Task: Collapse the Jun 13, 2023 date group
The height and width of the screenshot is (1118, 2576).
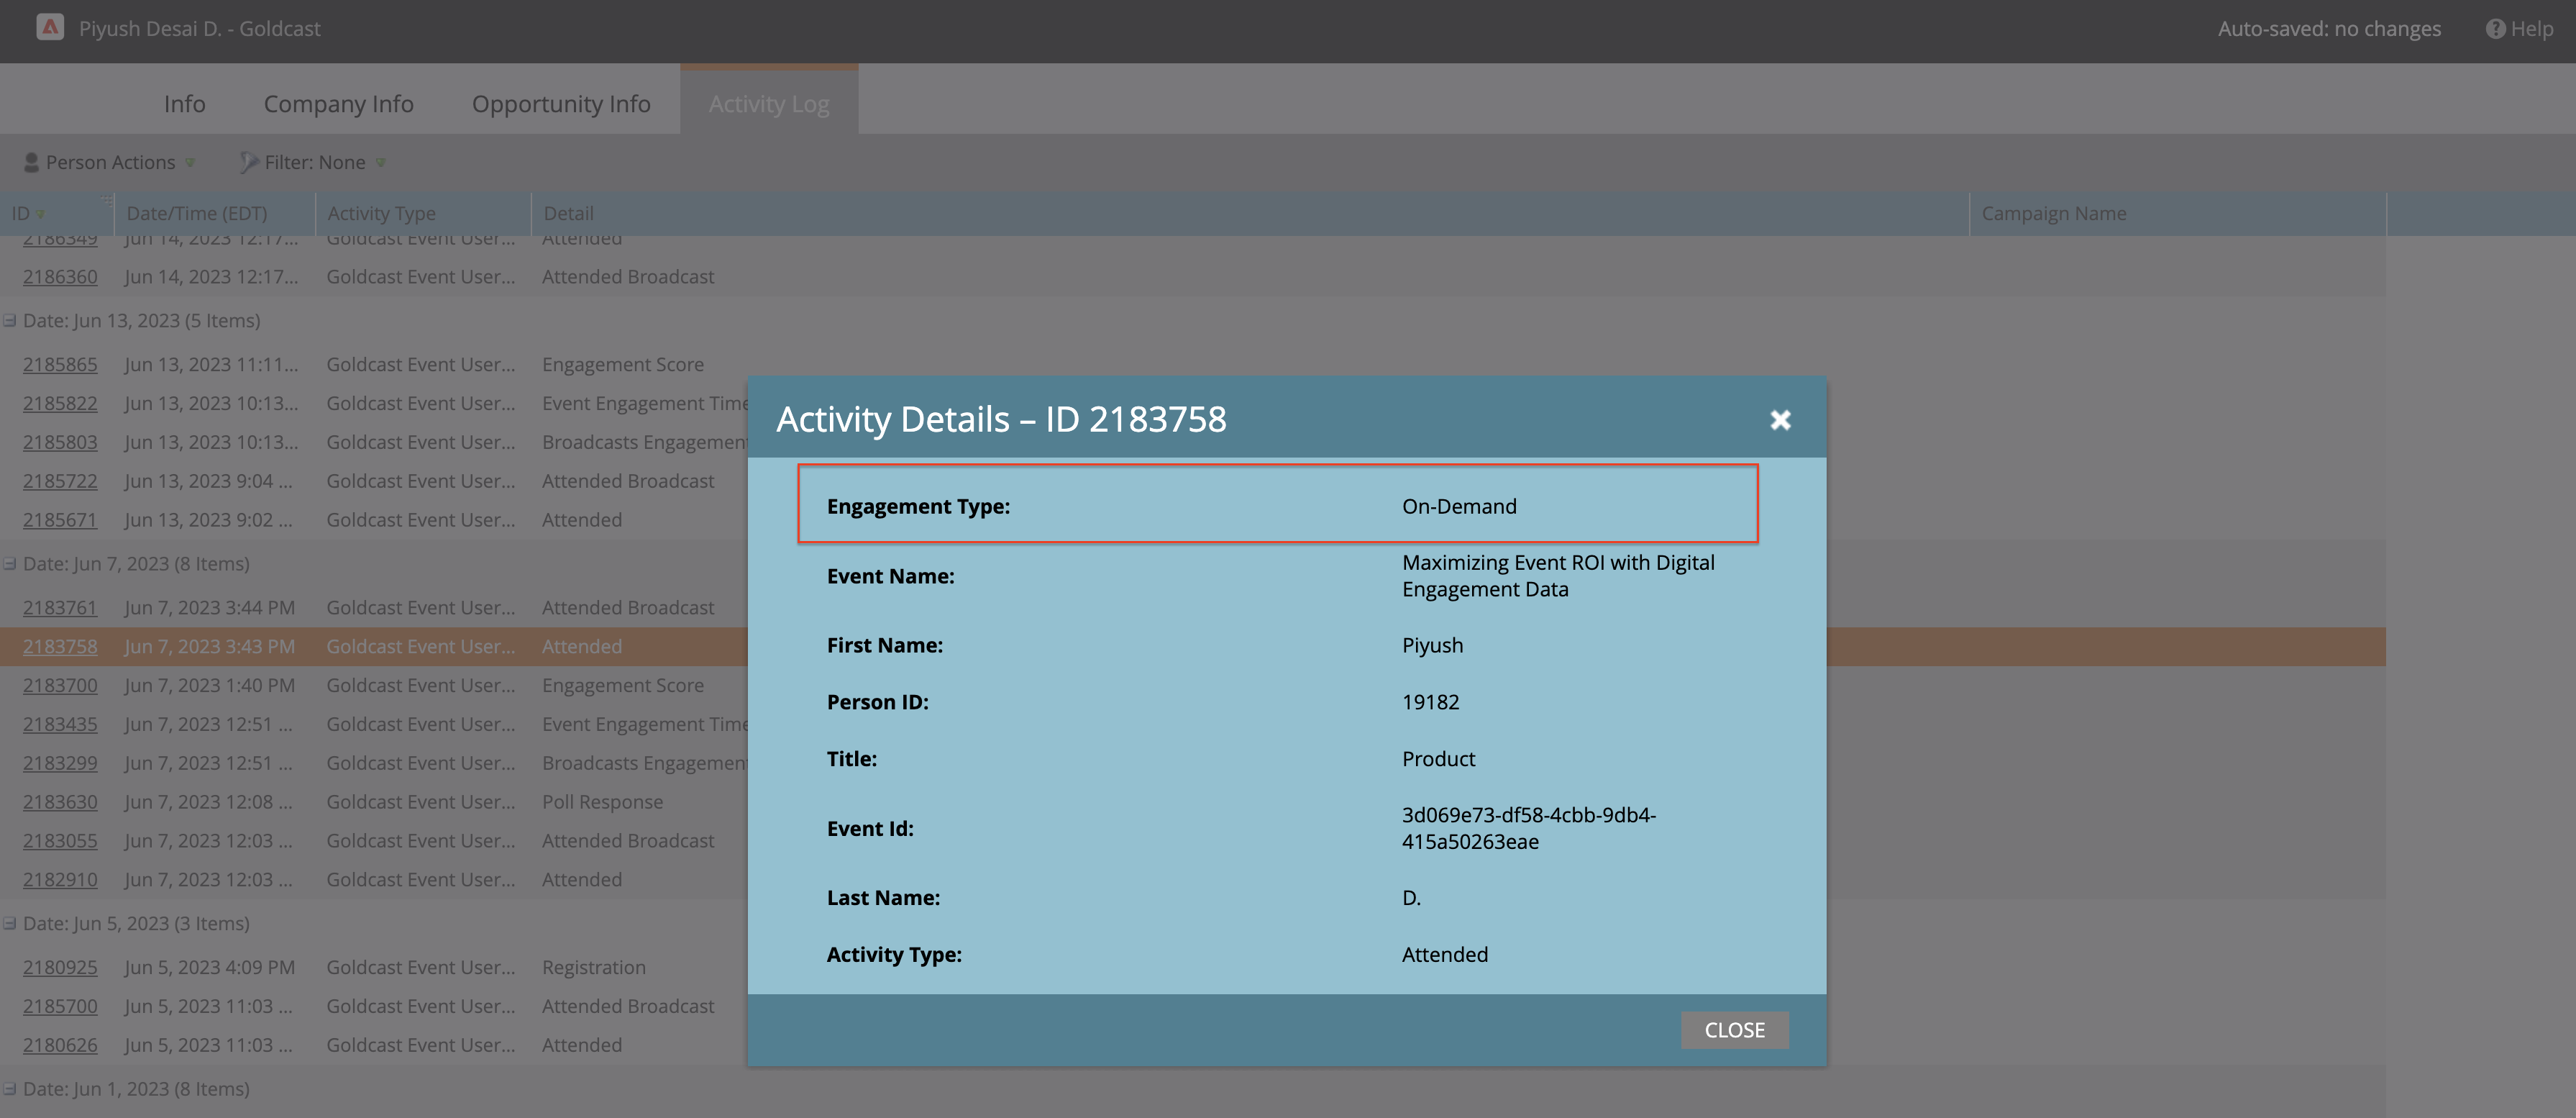Action: (x=10, y=321)
